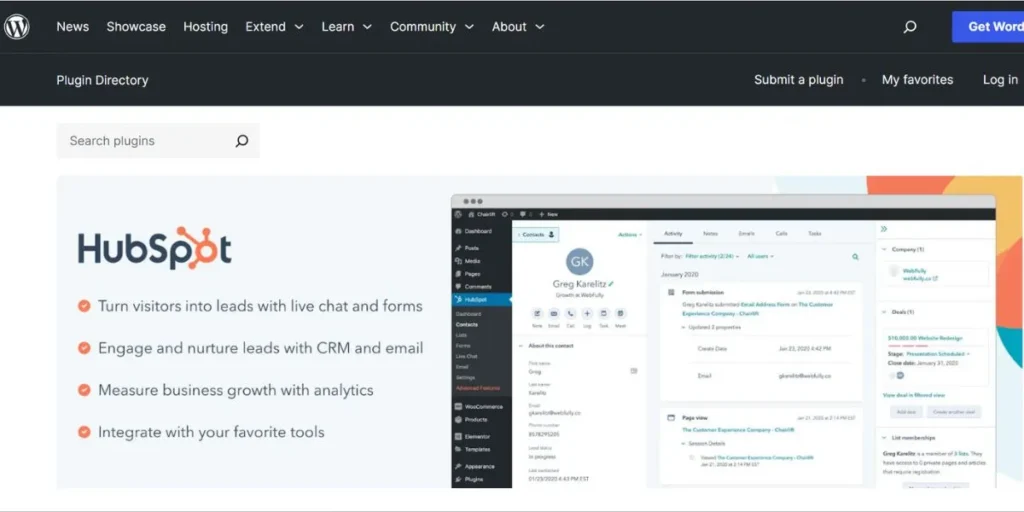Click the Get WordPress button
The height and width of the screenshot is (512, 1024).
point(987,27)
